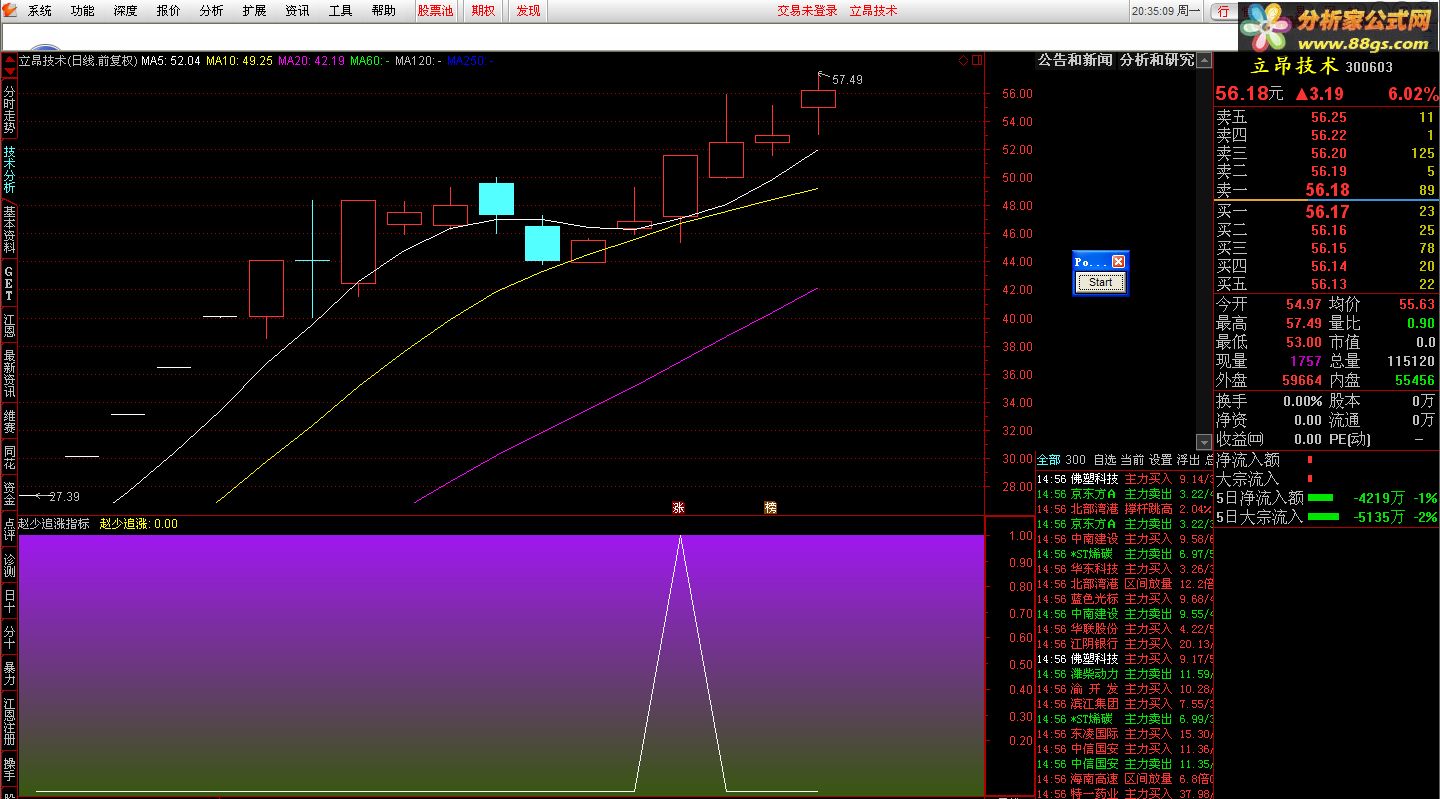This screenshot has height=799, width=1440.
Task: Open the 最新资讯 side tab
Action: click(9, 374)
